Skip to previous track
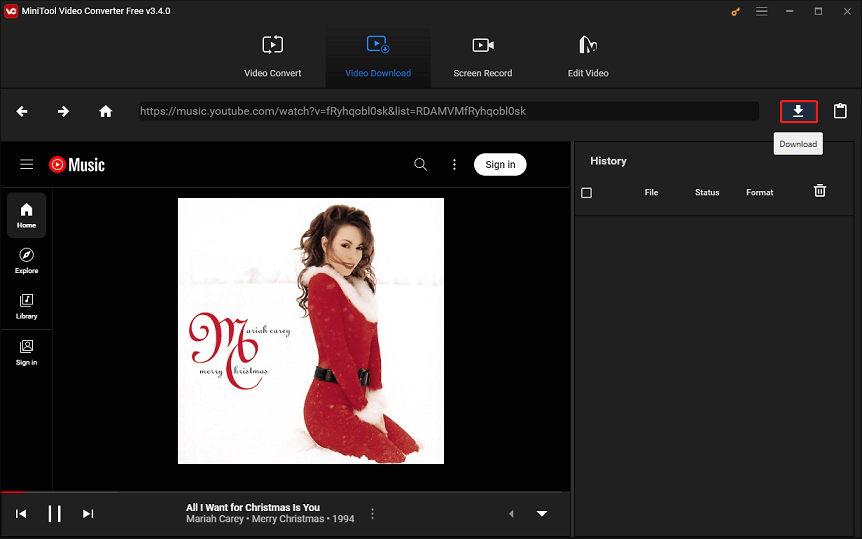Viewport: 862px width, 539px height. 21,514
